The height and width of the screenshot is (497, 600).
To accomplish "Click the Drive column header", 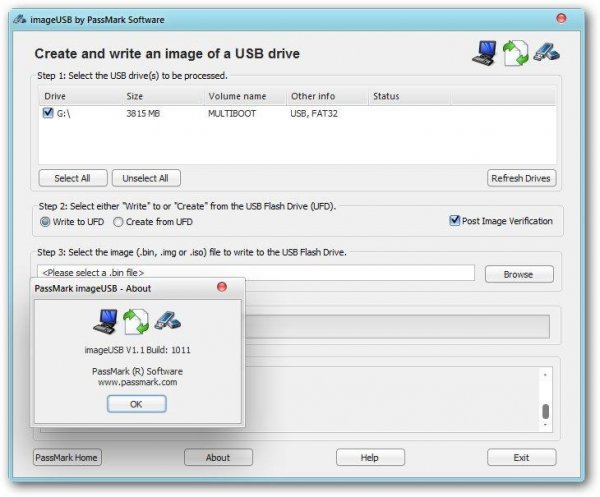I will [80, 96].
